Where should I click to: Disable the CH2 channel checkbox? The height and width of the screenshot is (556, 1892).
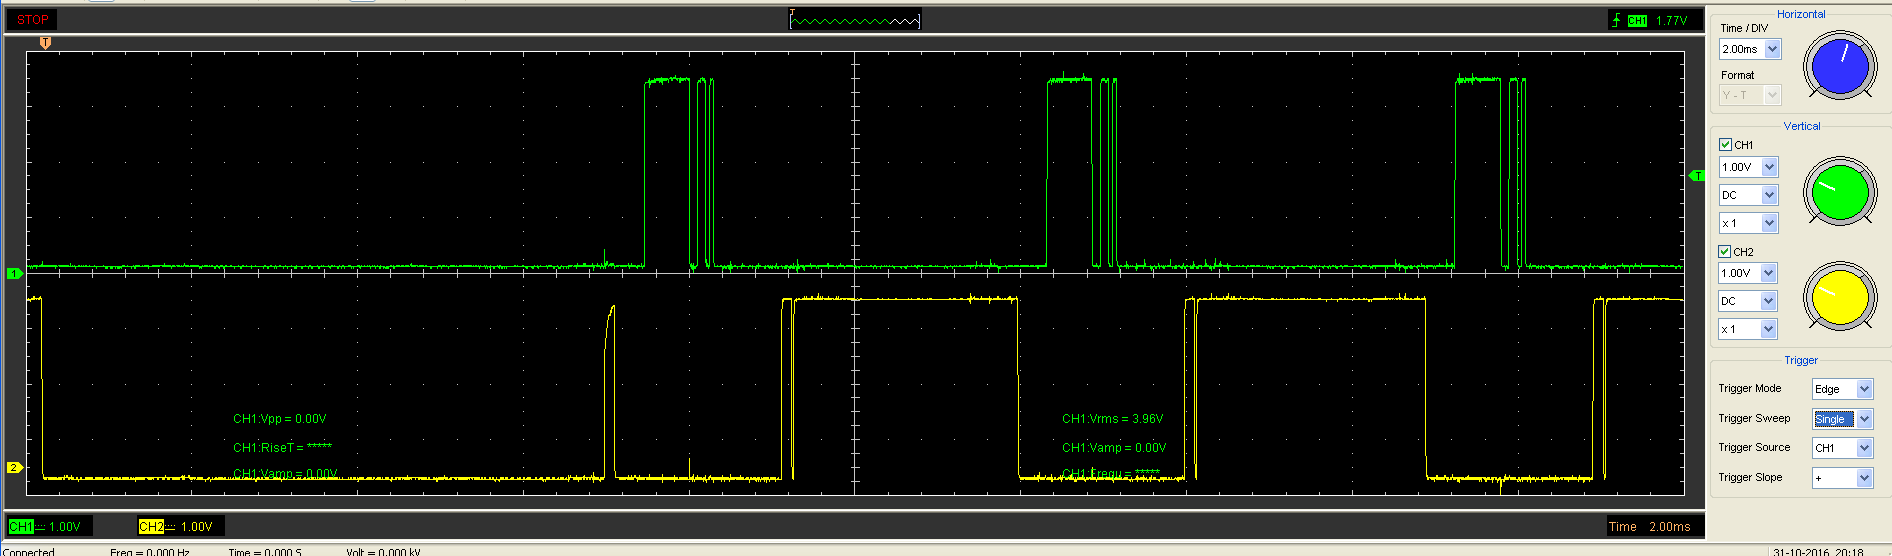point(1725,252)
